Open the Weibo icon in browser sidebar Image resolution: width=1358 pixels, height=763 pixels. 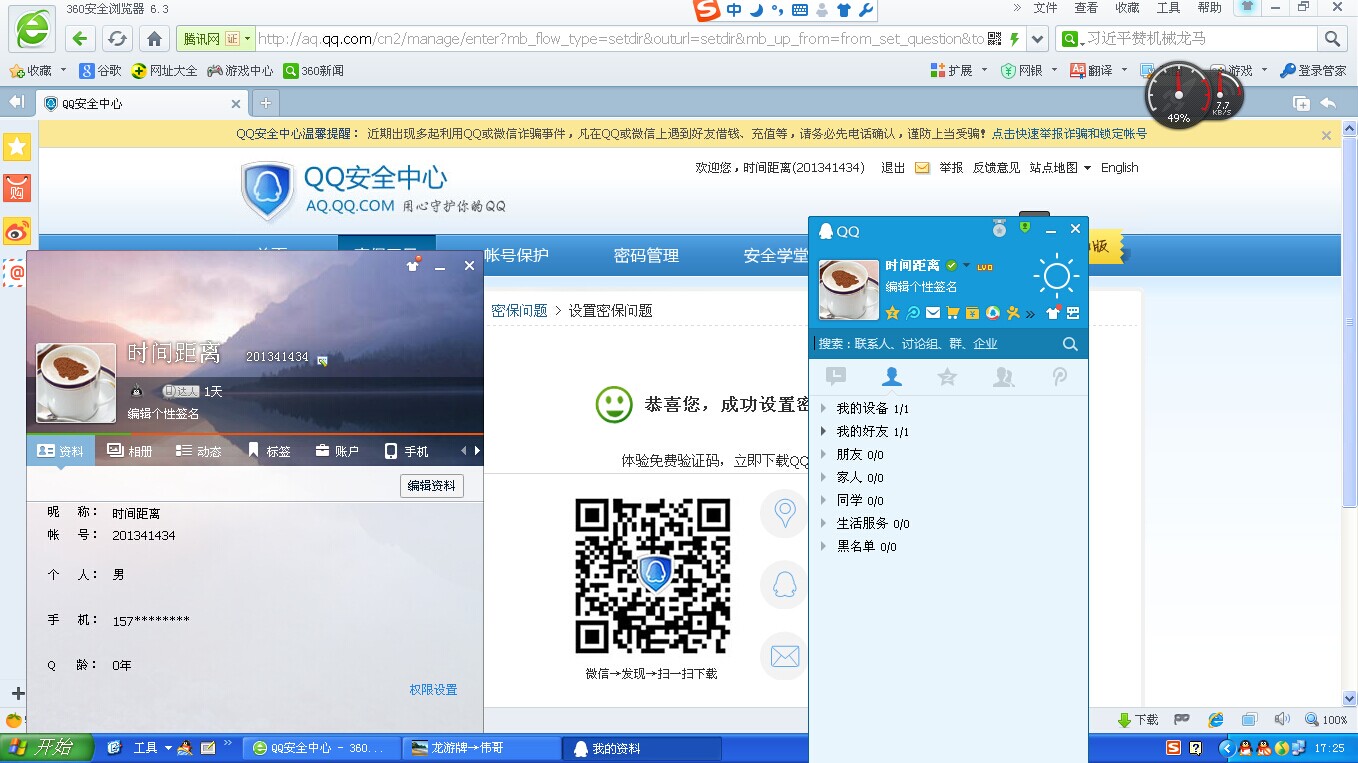[17, 230]
